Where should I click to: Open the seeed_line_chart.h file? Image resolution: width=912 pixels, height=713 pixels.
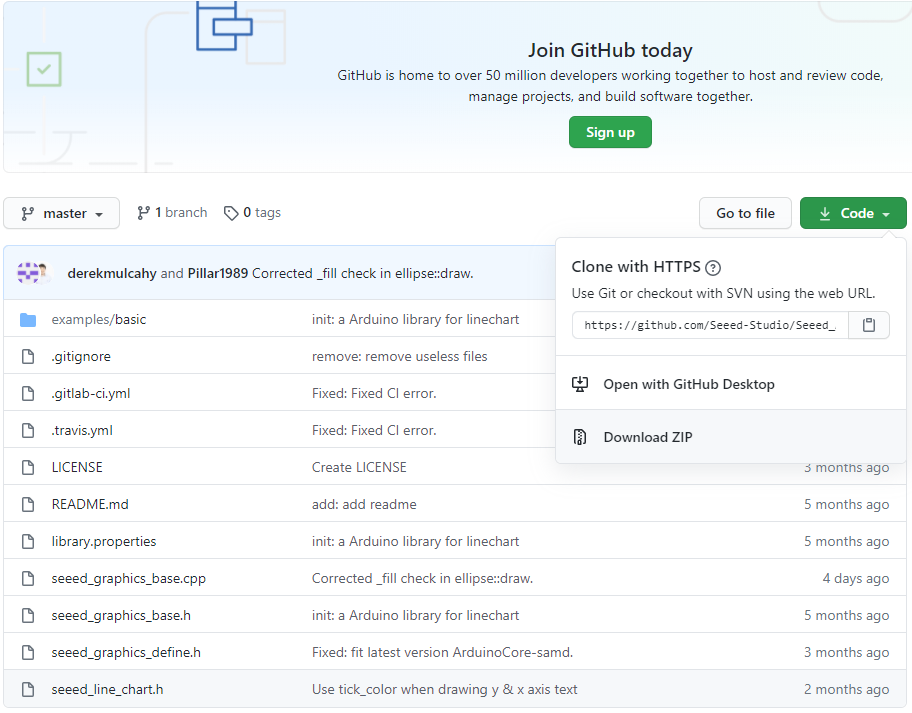click(107, 689)
